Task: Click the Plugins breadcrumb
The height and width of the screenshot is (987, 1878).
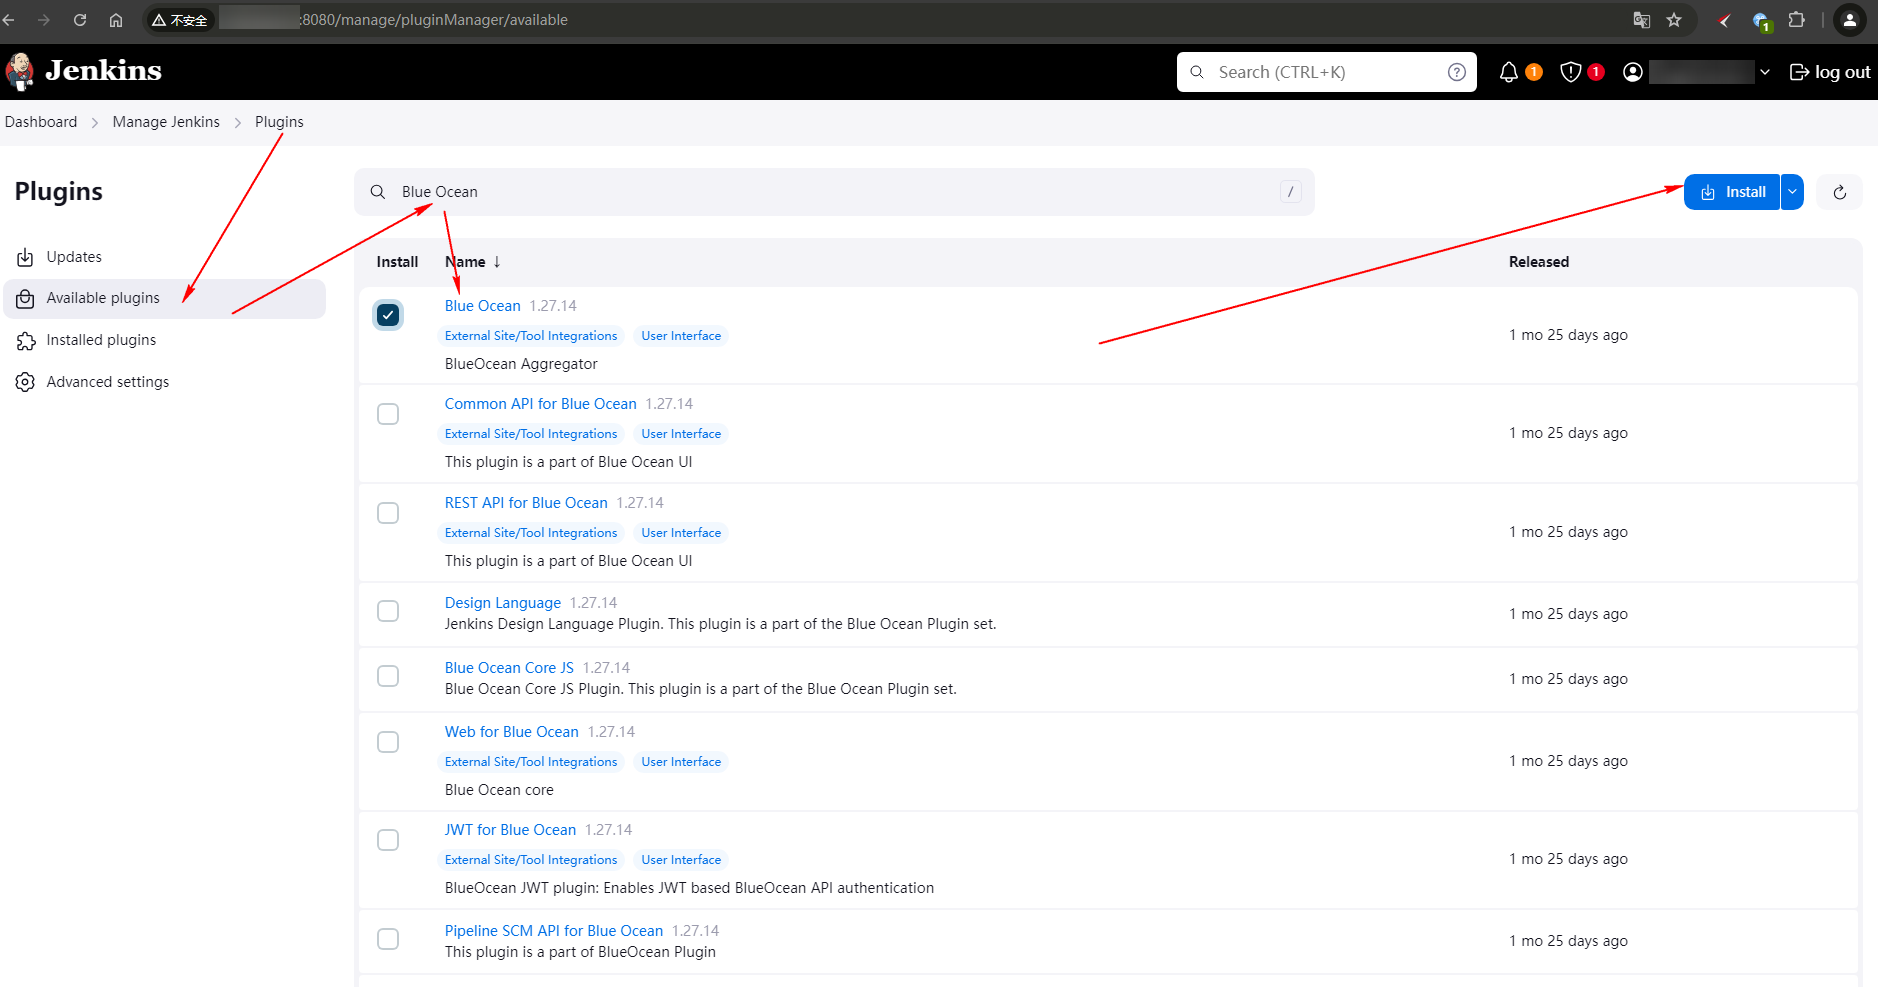Action: [x=279, y=122]
